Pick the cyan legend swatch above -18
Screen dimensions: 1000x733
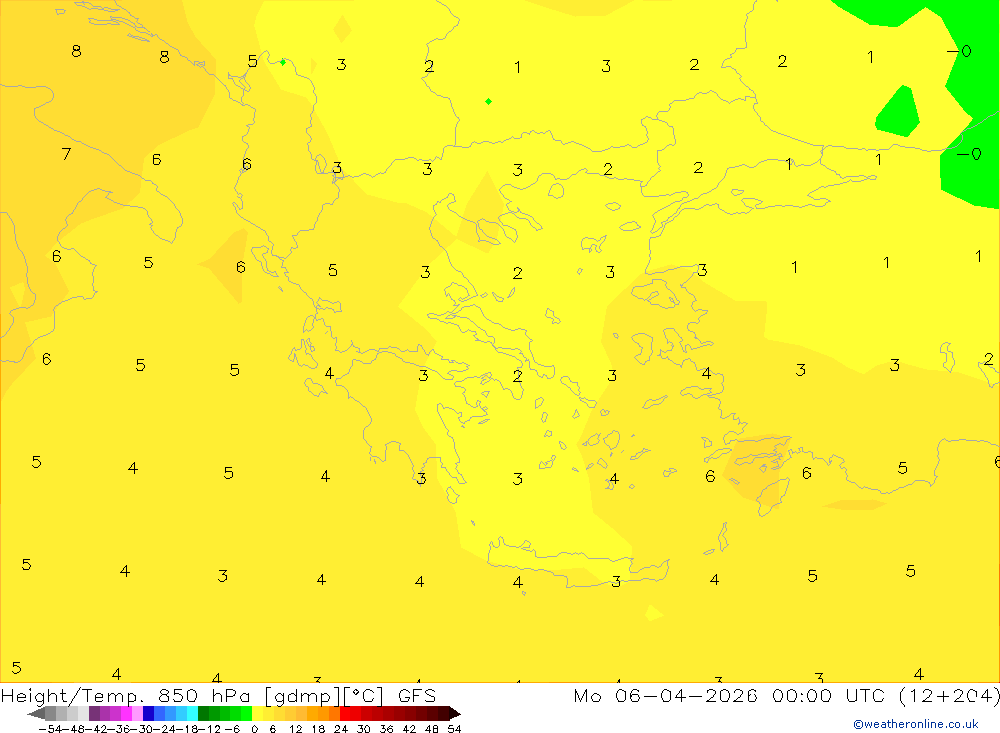[x=192, y=713]
